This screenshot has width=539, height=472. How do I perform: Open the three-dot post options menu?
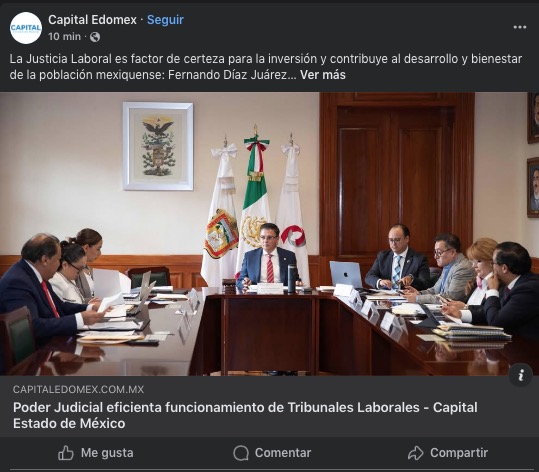519,27
